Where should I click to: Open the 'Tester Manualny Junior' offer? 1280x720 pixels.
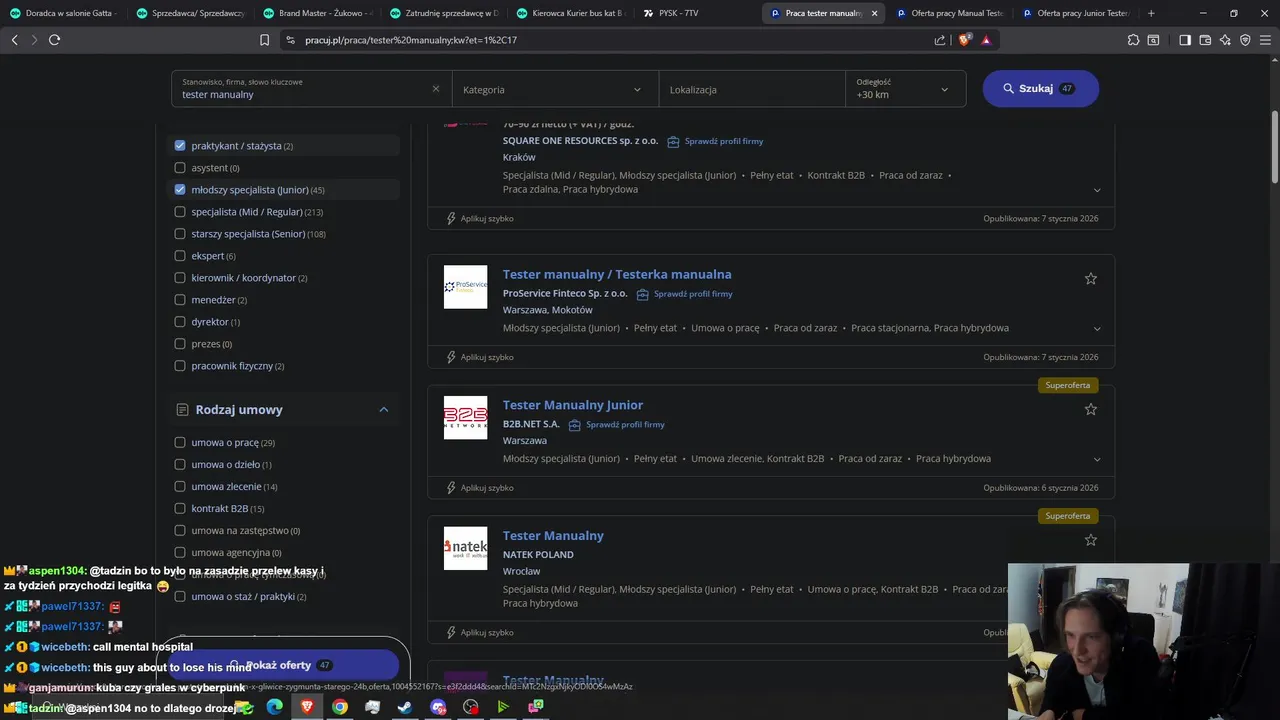tap(573, 405)
